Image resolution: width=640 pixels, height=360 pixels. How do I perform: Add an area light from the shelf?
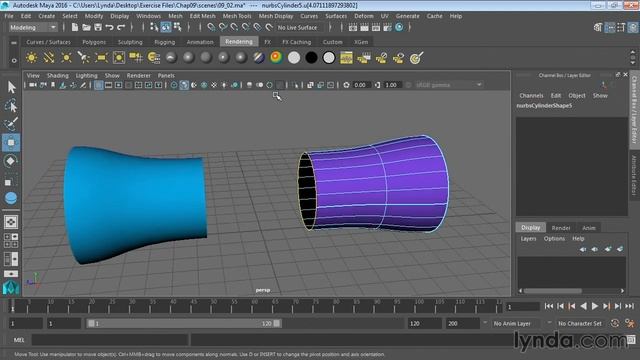coord(101,58)
